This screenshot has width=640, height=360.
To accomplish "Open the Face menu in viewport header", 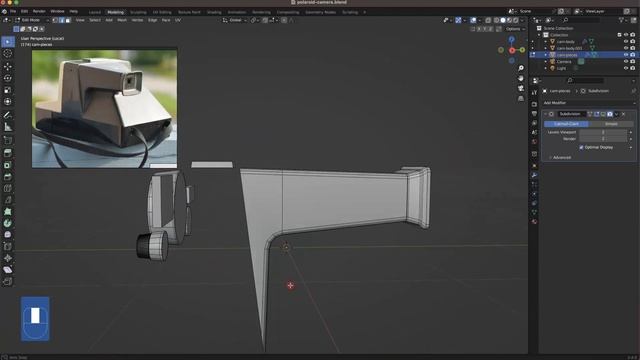I will point(166,20).
